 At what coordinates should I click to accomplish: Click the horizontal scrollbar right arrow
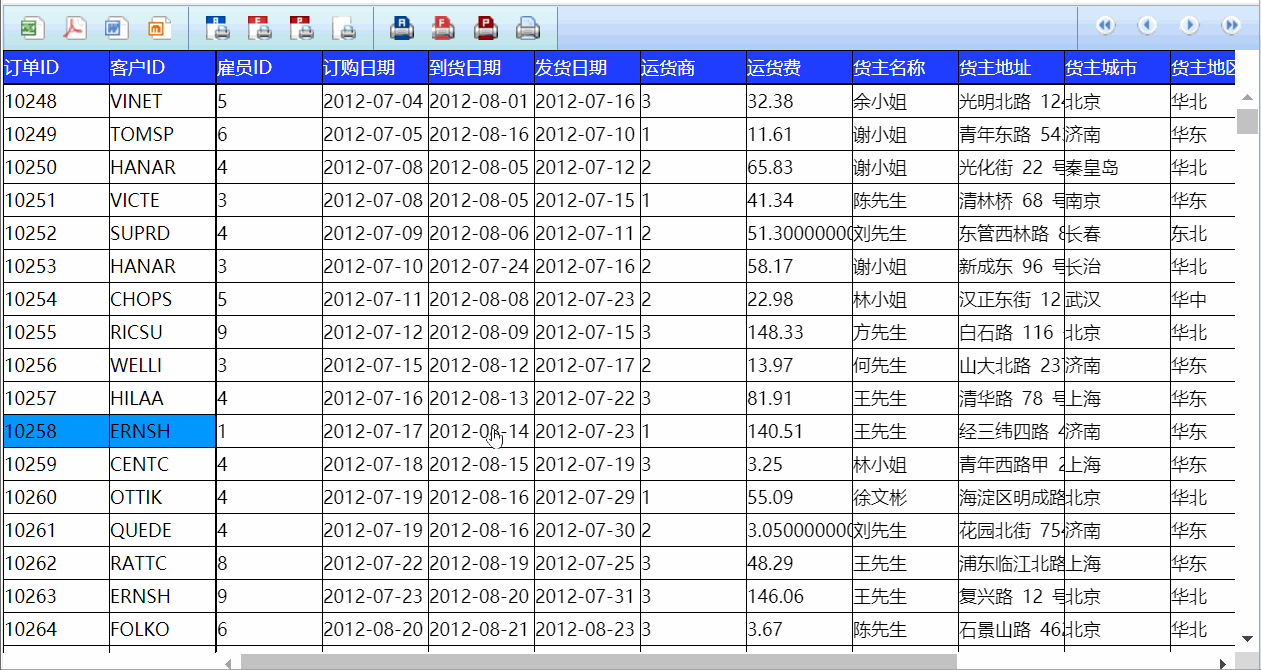coord(1222,662)
